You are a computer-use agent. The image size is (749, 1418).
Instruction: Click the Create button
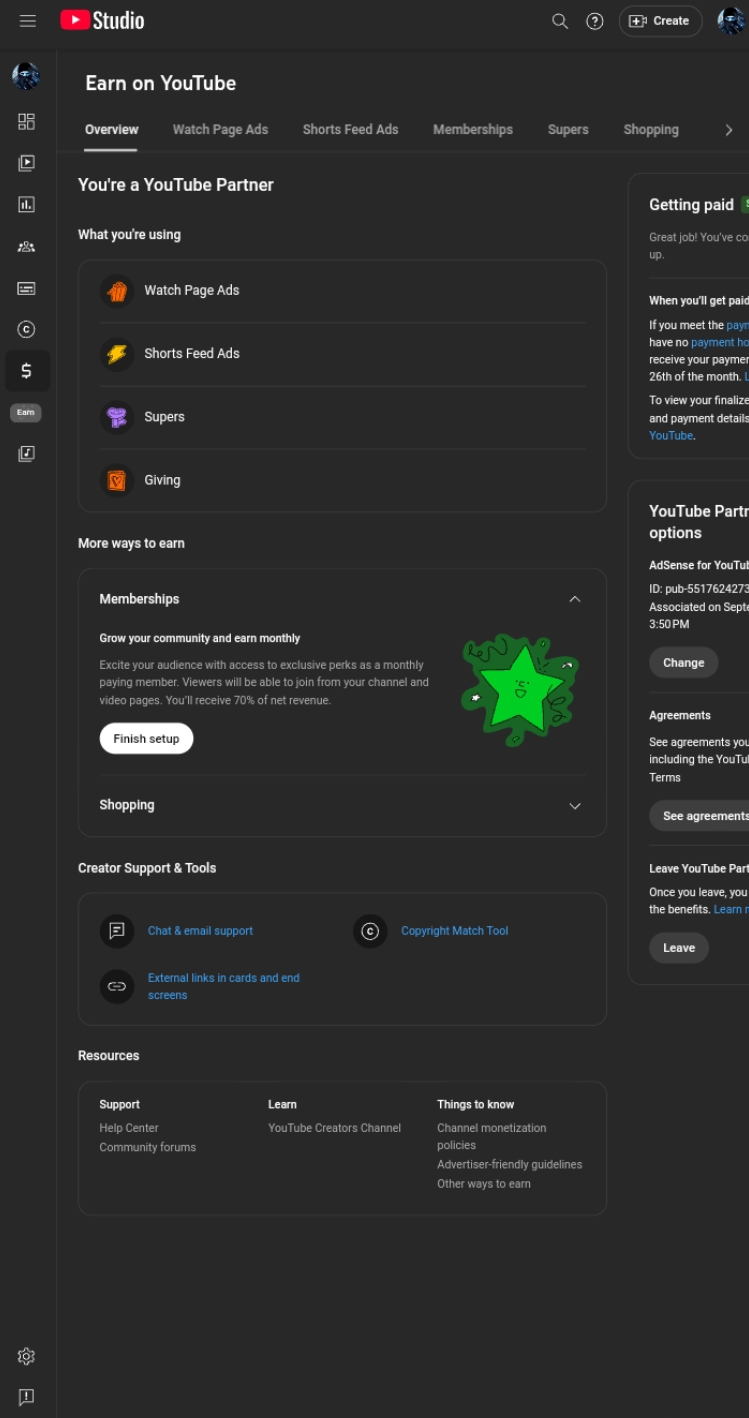[x=660, y=21]
